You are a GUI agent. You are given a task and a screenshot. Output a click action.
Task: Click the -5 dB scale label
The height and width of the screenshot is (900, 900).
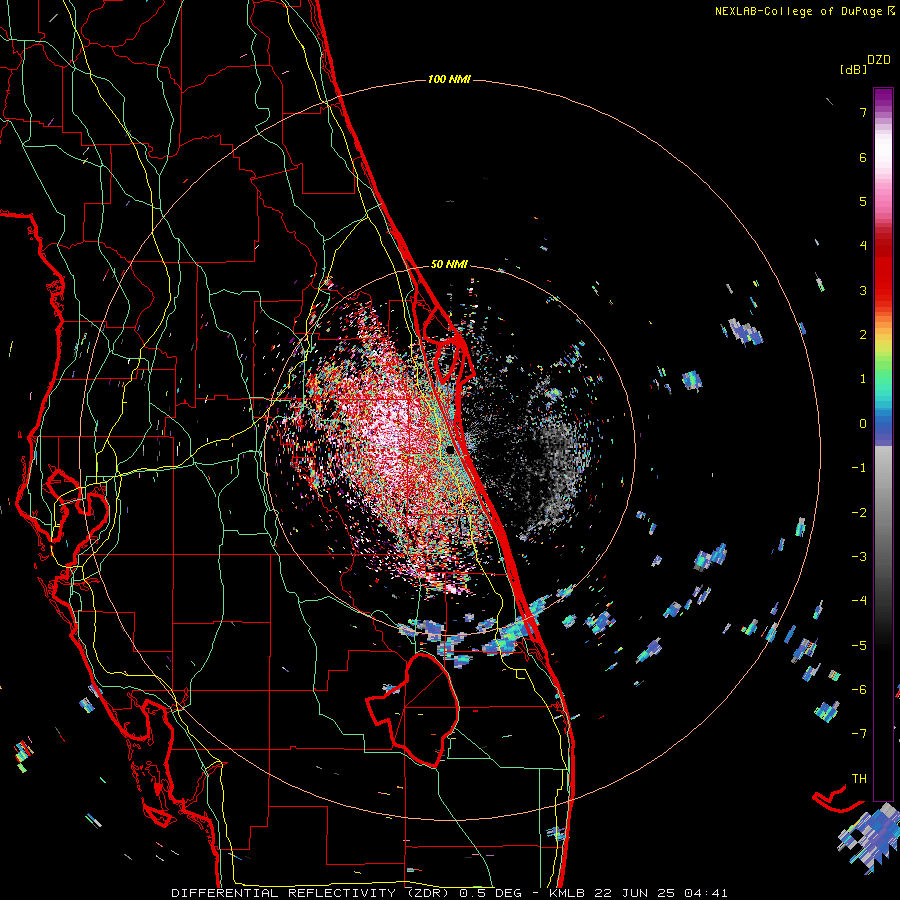859,645
